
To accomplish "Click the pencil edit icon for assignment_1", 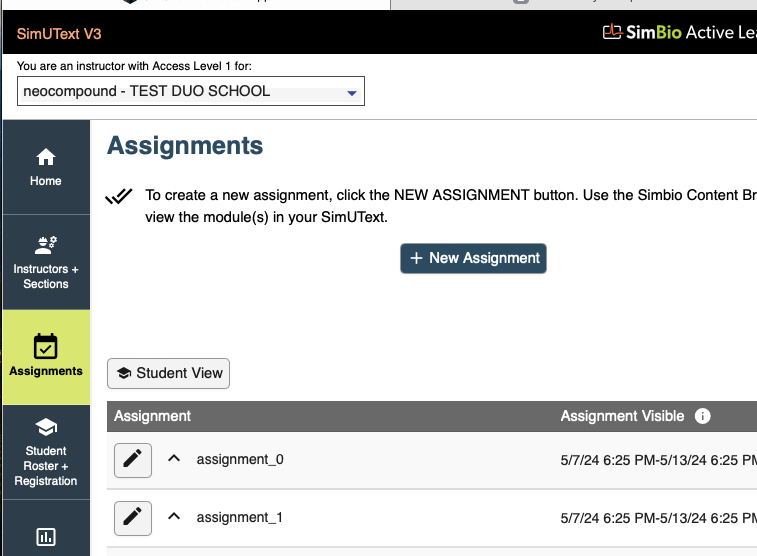I will (x=133, y=518).
